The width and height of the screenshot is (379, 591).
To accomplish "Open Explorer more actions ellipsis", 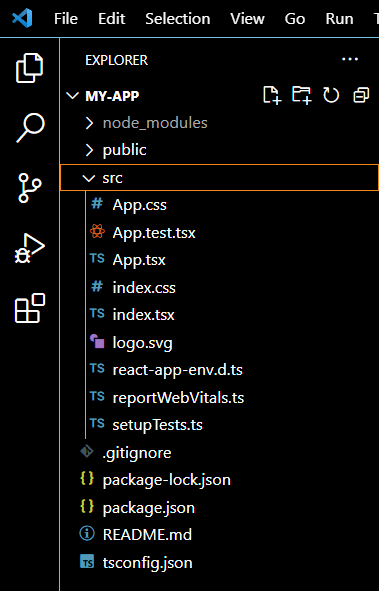I will point(350,59).
